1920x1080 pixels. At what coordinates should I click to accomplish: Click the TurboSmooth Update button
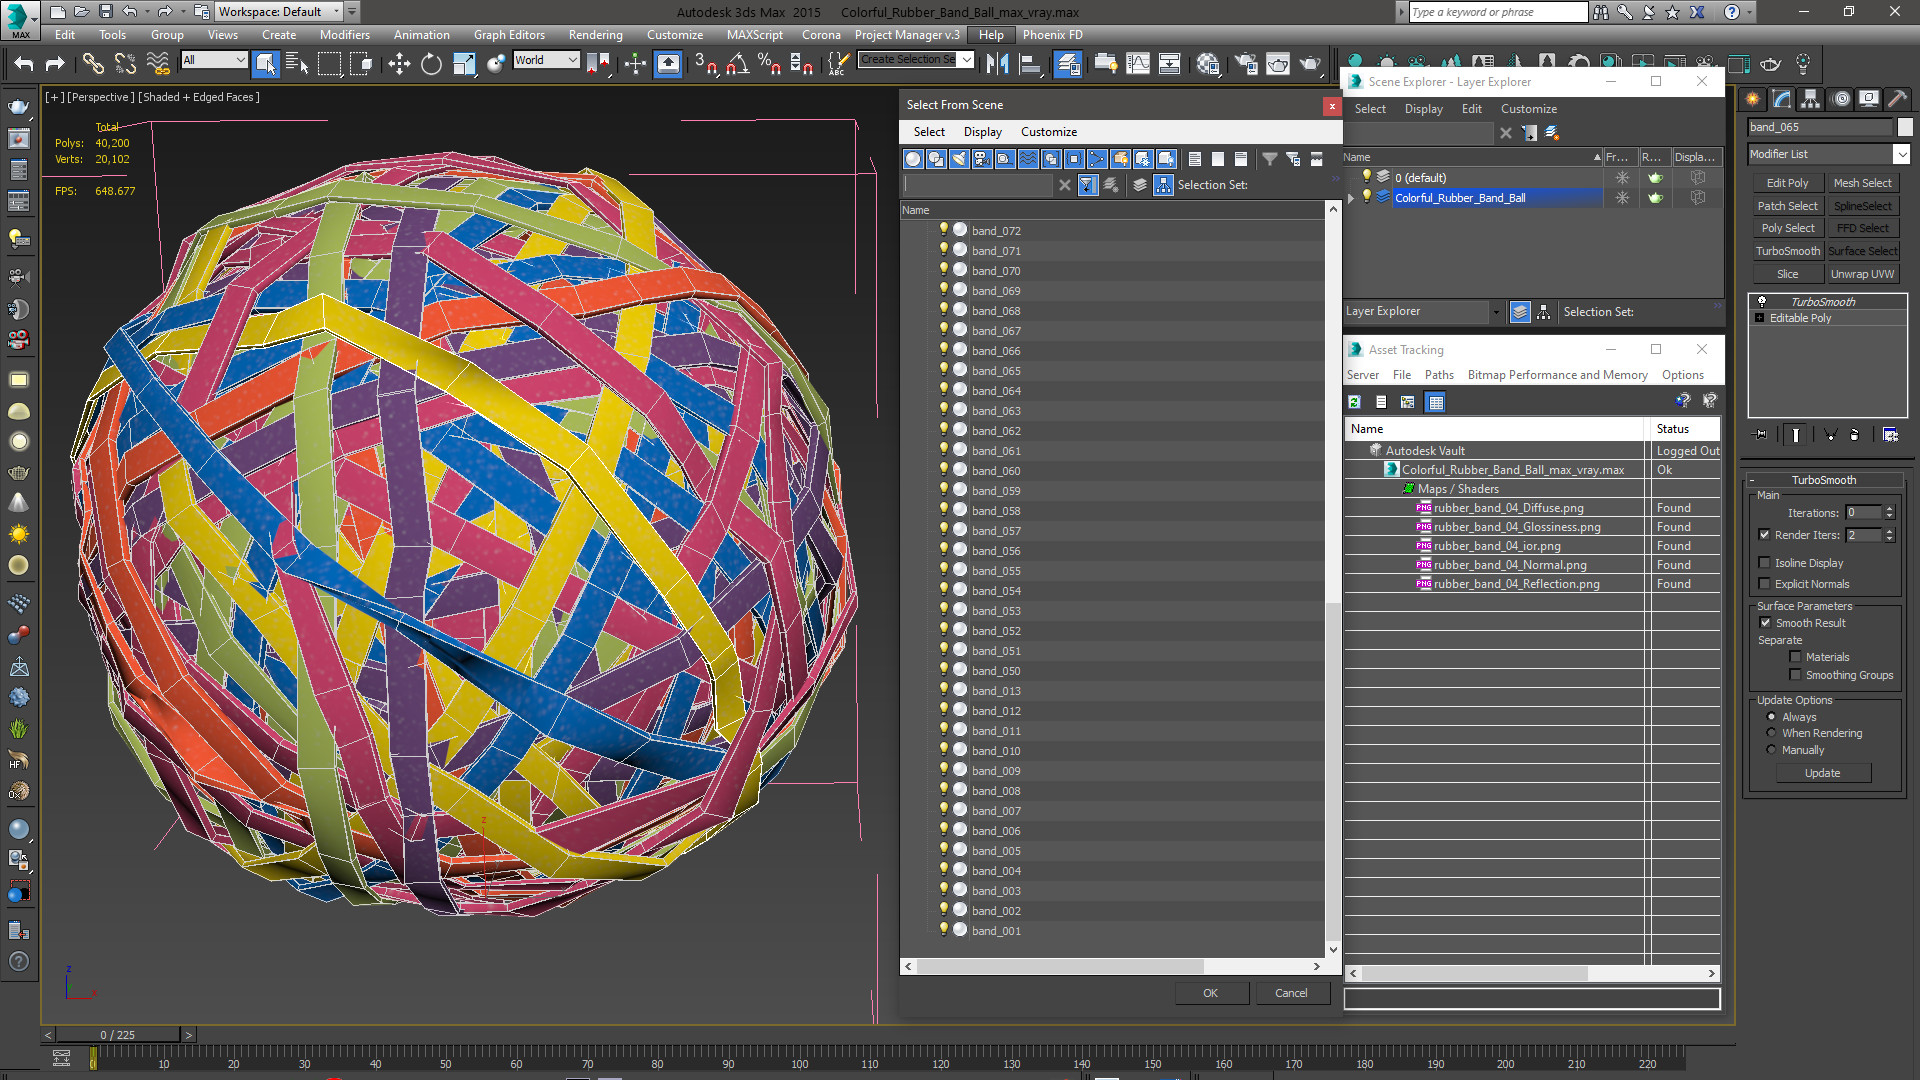(x=1822, y=773)
